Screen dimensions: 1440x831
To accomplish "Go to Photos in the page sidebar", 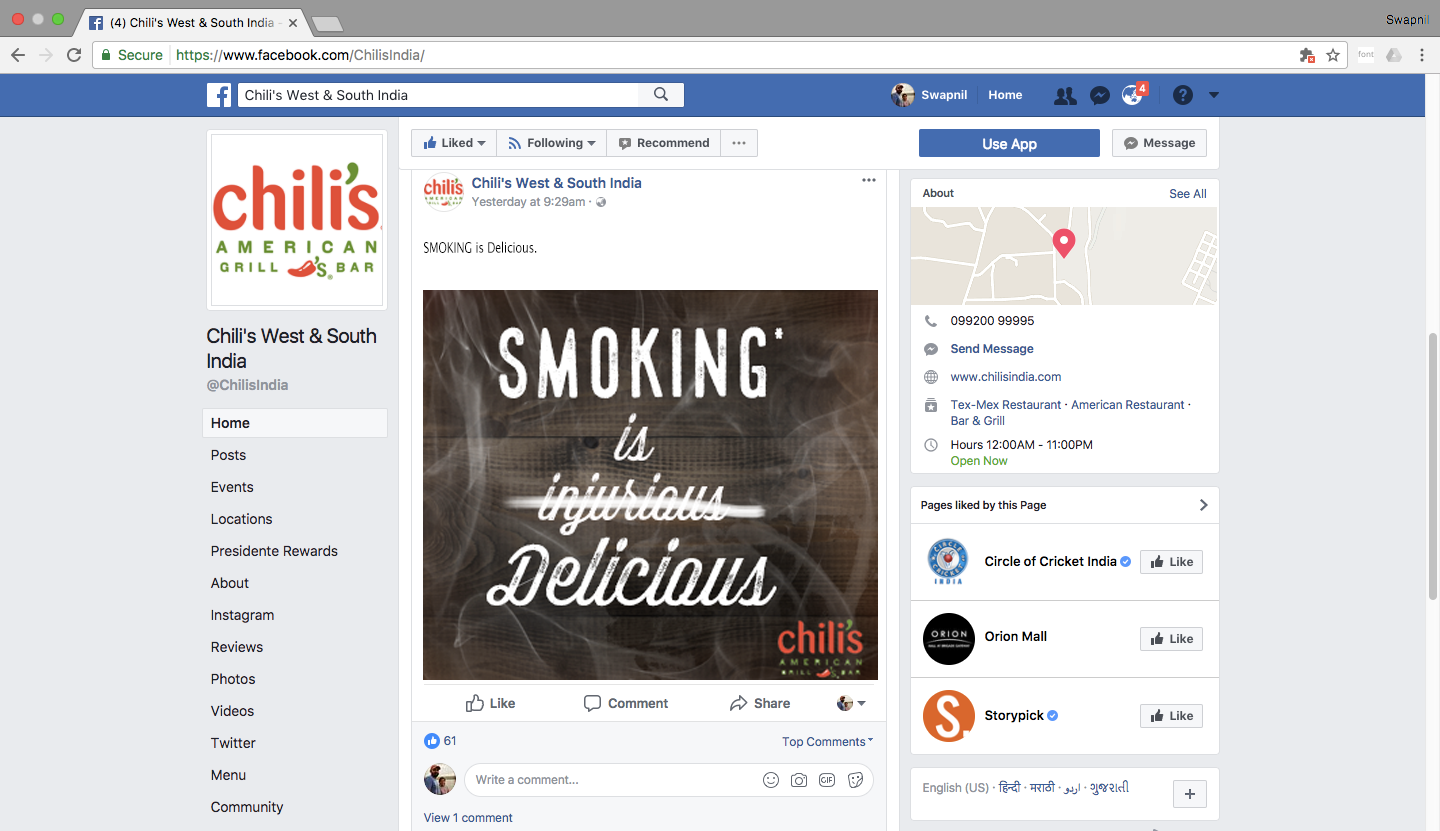I will pyautogui.click(x=233, y=679).
